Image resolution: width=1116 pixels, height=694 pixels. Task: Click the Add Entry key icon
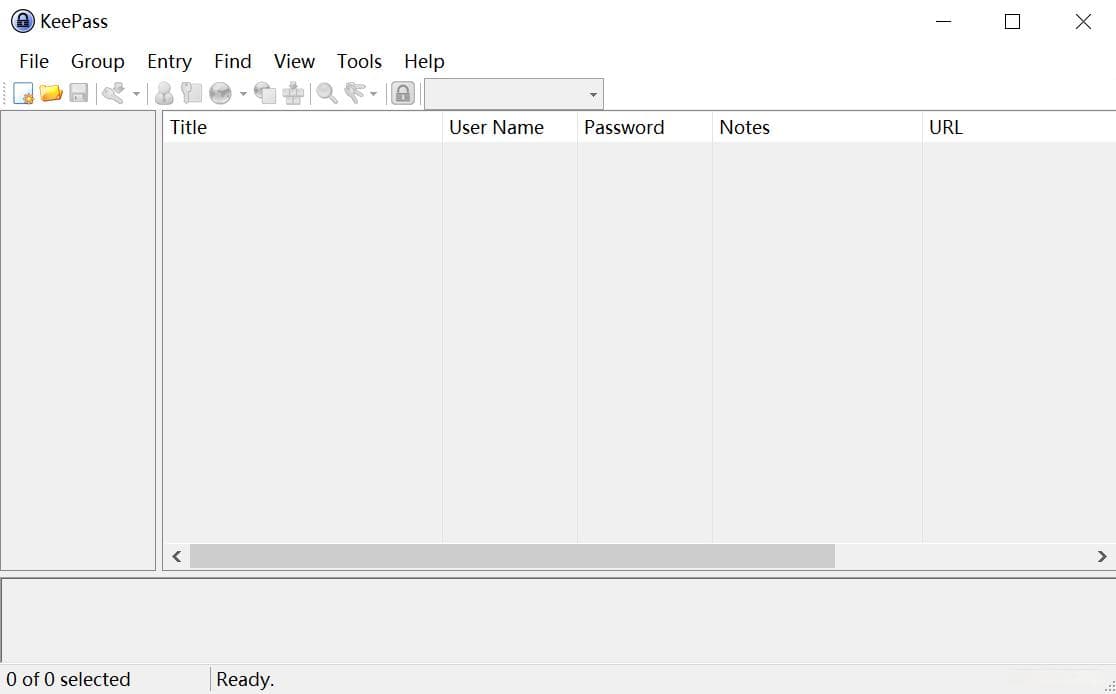click(x=113, y=93)
